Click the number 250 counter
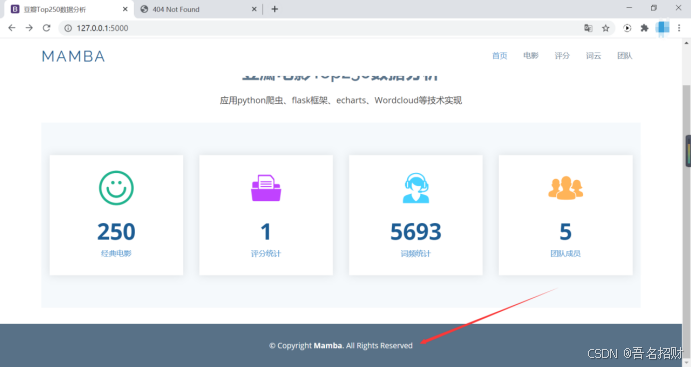 (116, 232)
